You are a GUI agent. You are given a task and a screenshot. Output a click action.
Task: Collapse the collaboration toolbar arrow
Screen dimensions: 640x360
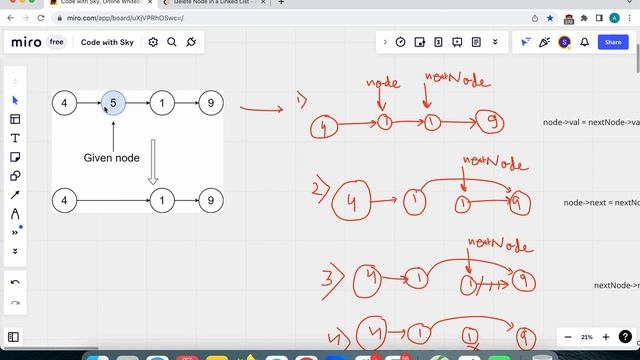[384, 42]
